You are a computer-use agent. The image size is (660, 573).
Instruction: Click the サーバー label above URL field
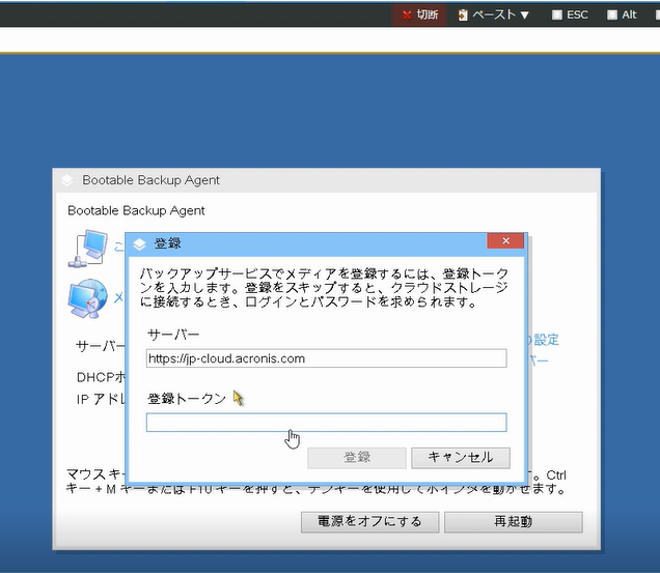173,335
